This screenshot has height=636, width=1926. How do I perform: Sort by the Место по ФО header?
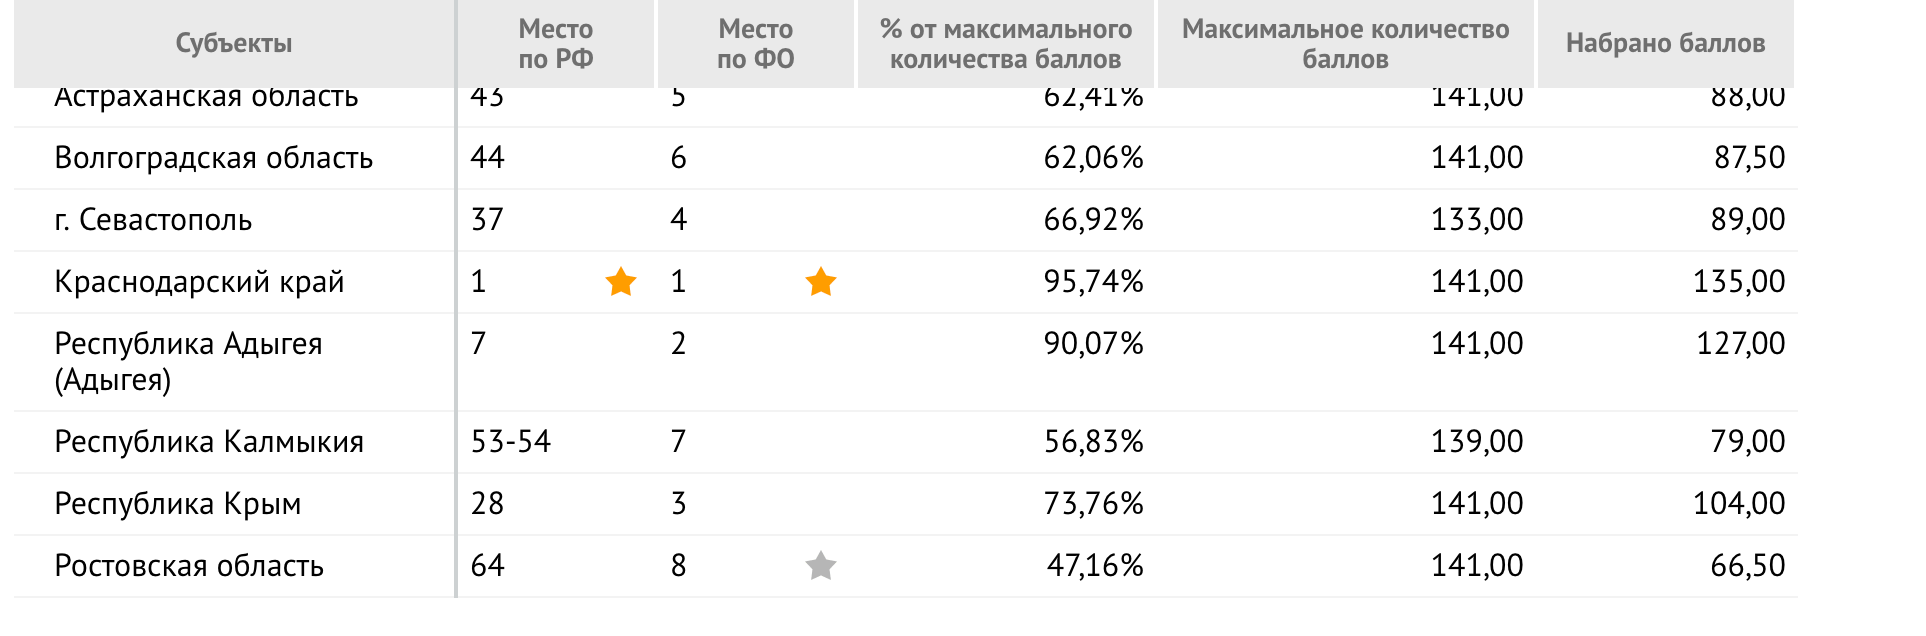click(756, 43)
